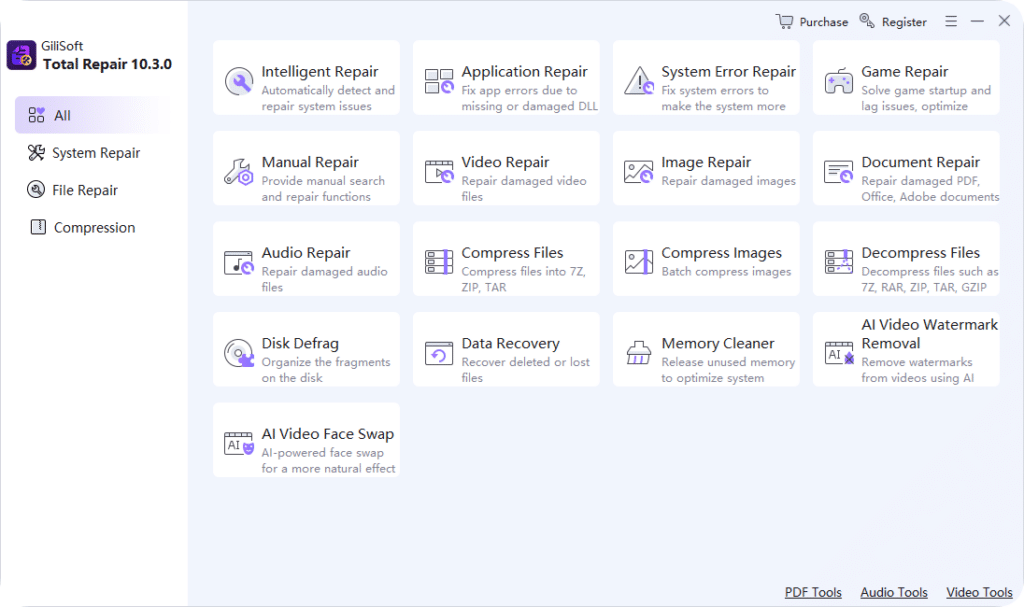The image size is (1024, 607).
Task: Select the Memory Cleaner broom icon
Action: point(639,353)
